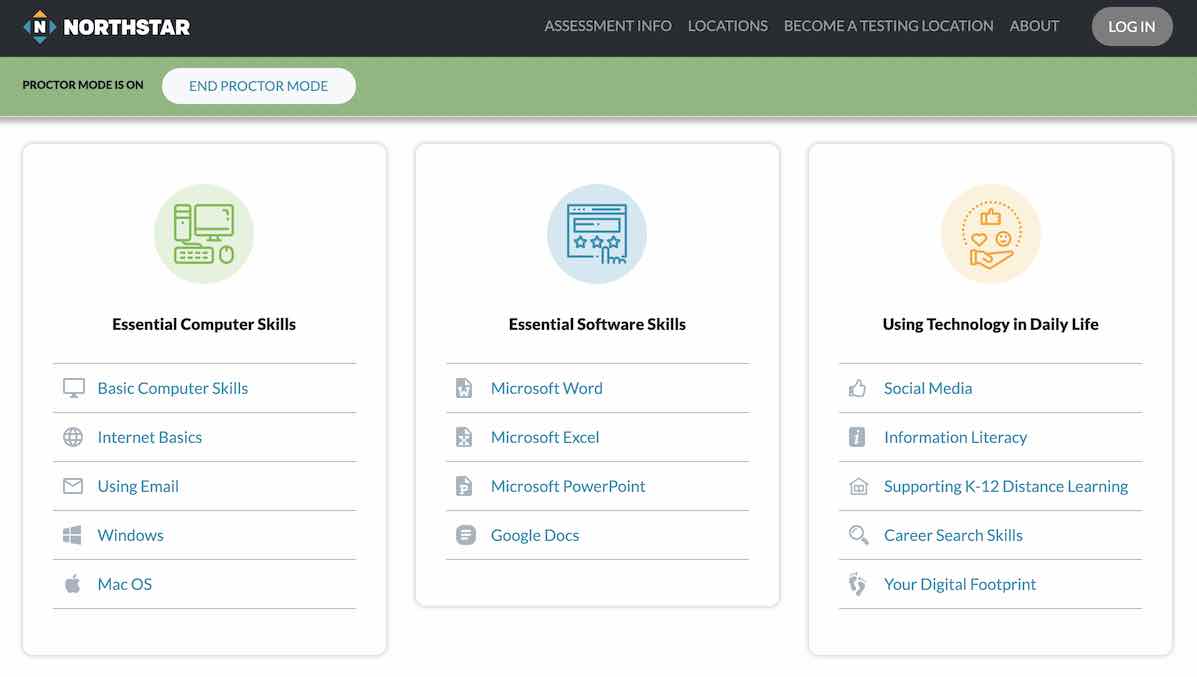Screen dimensions: 1197x677
Task: Click the info icon beside Information Literacy
Action: pyautogui.click(x=857, y=437)
